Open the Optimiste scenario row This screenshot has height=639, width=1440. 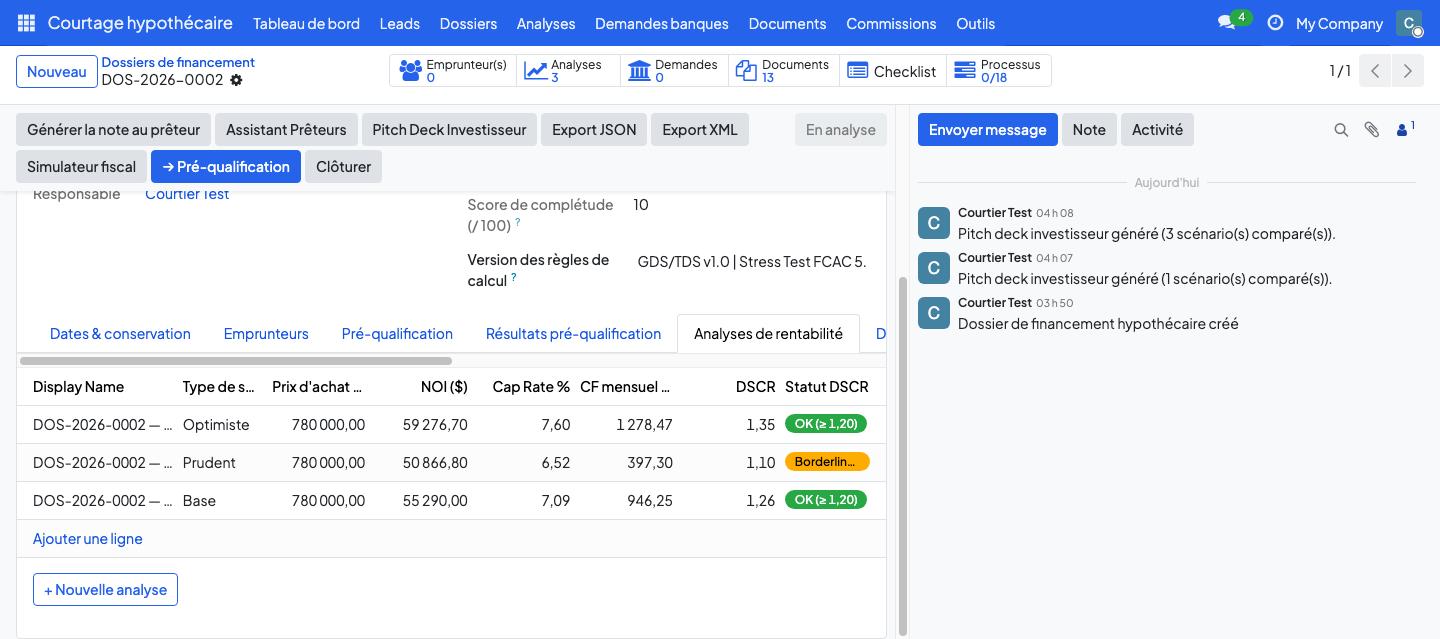(451, 425)
